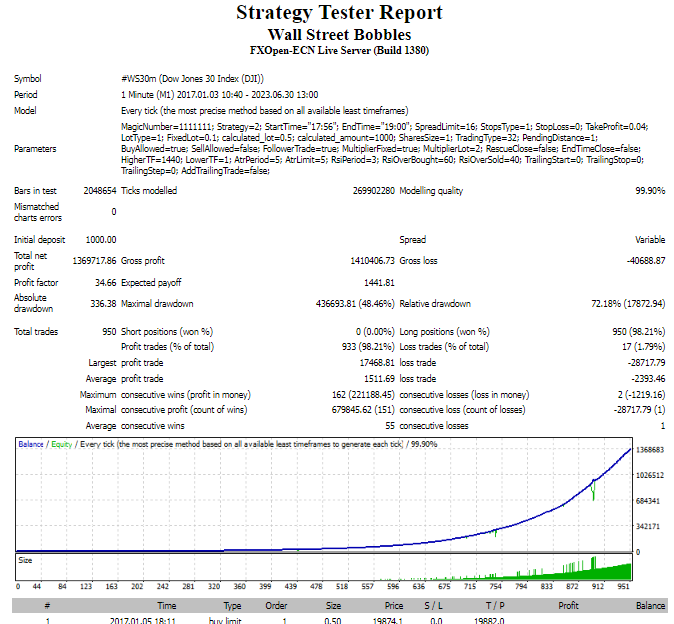Click the chart axis label 1368683

(650, 450)
